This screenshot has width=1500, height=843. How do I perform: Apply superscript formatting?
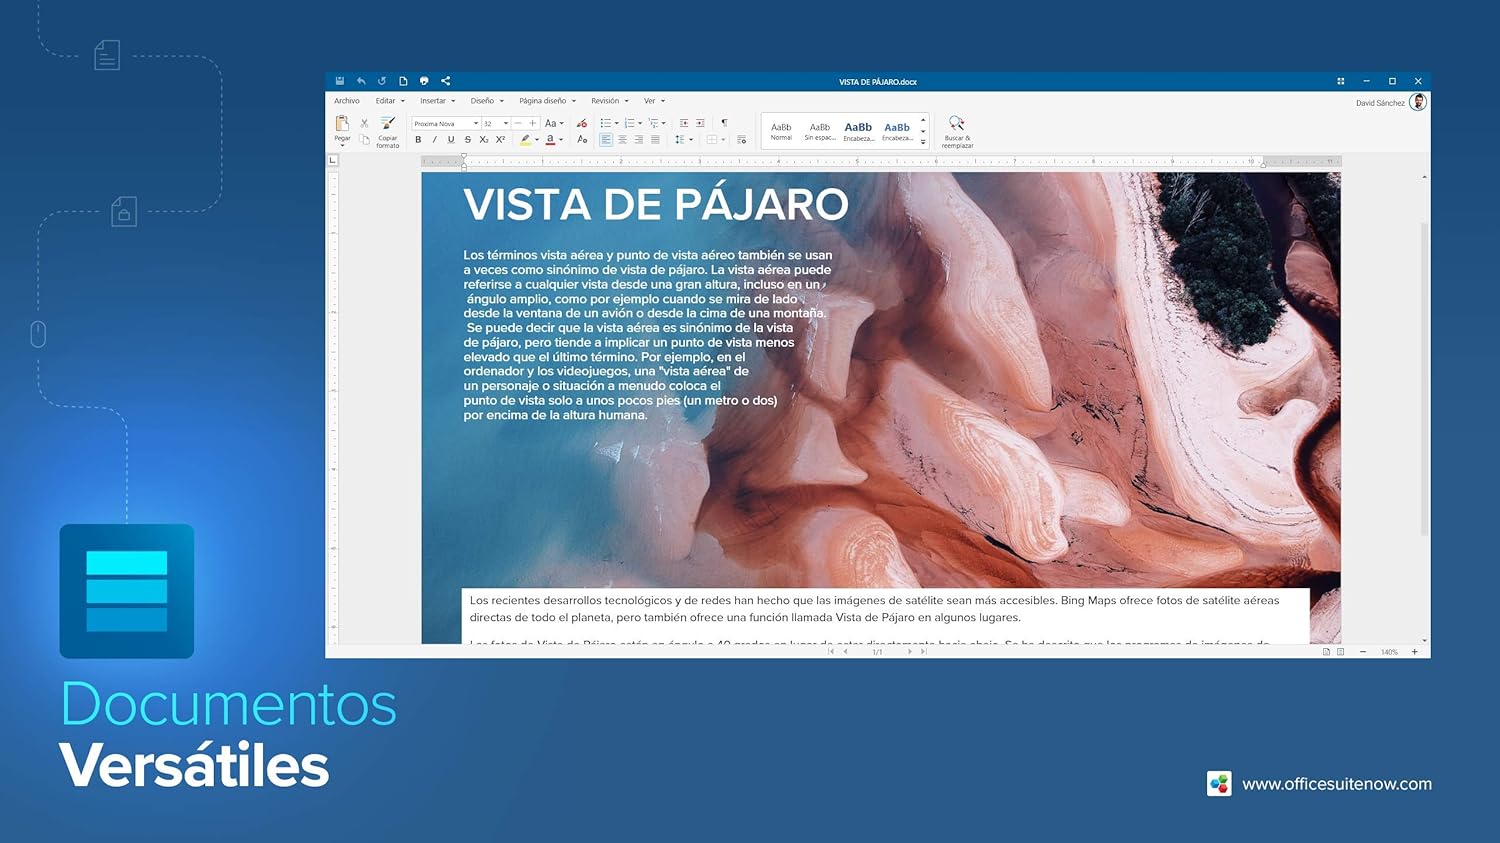pyautogui.click(x=500, y=140)
